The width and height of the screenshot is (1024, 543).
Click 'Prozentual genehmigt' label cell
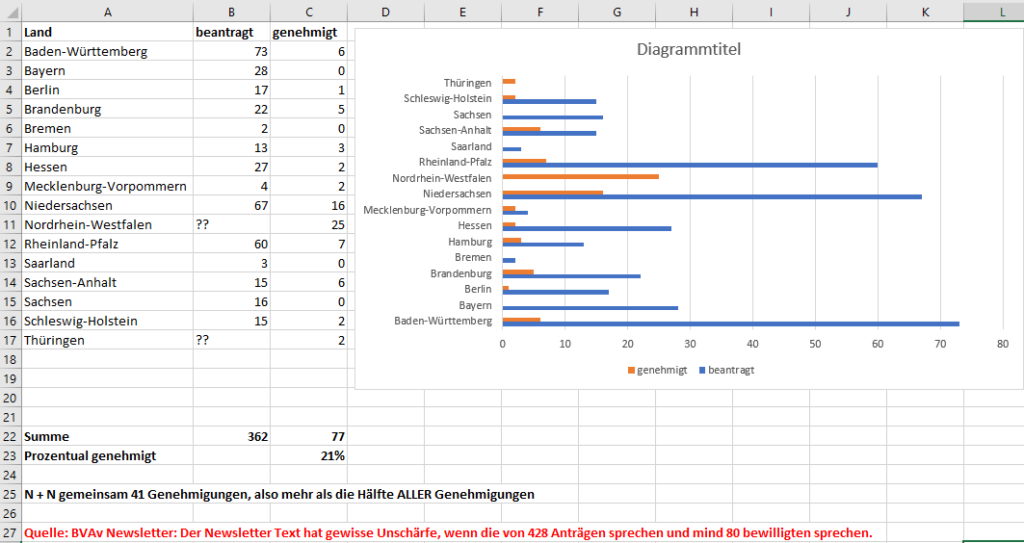point(107,456)
